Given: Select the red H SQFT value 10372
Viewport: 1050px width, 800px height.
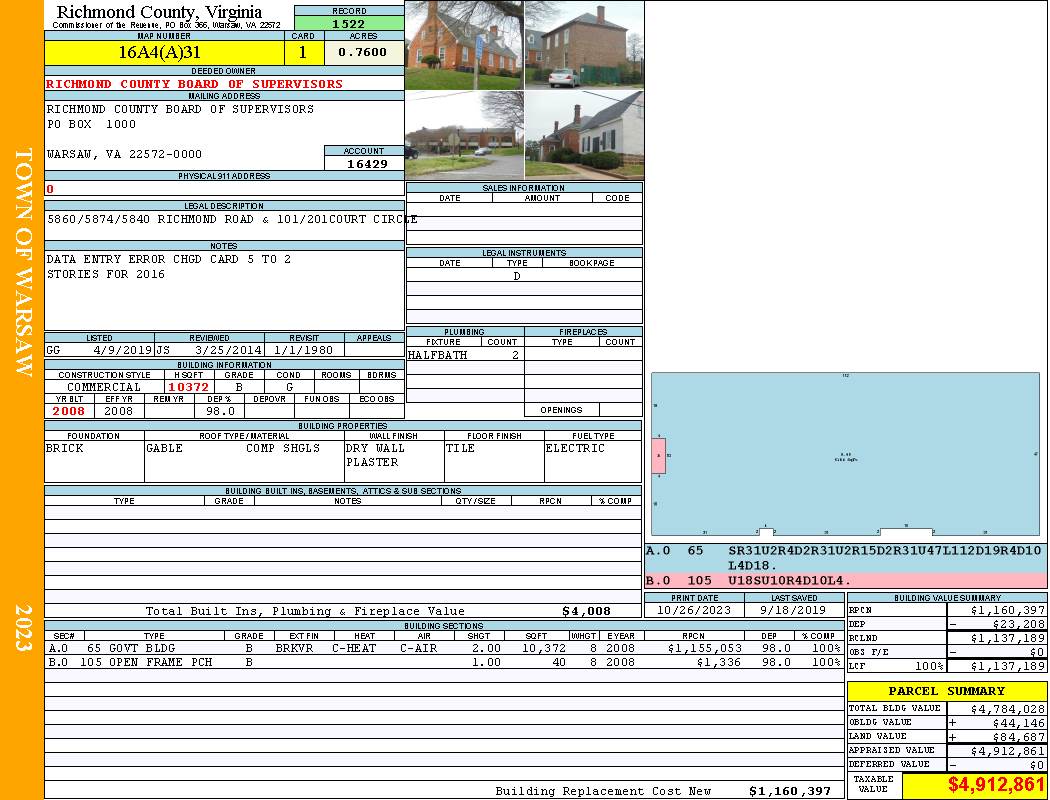Looking at the screenshot, I should (x=189, y=387).
